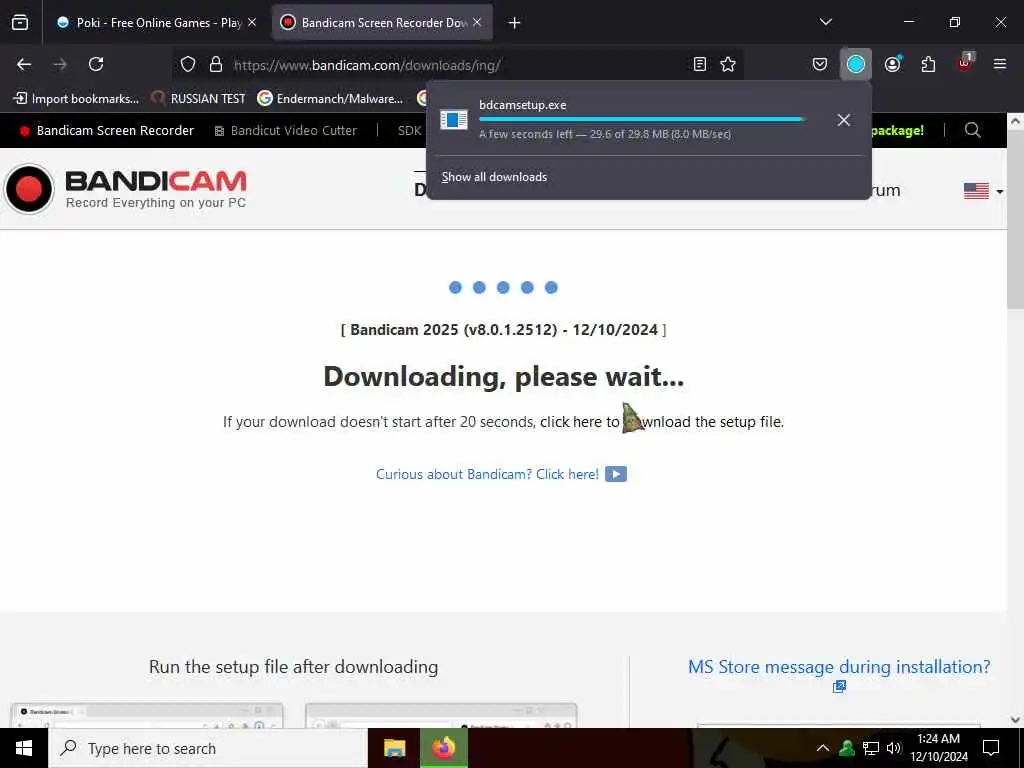This screenshot has height=768, width=1024.
Task: Go back to previous page
Action: [24, 64]
